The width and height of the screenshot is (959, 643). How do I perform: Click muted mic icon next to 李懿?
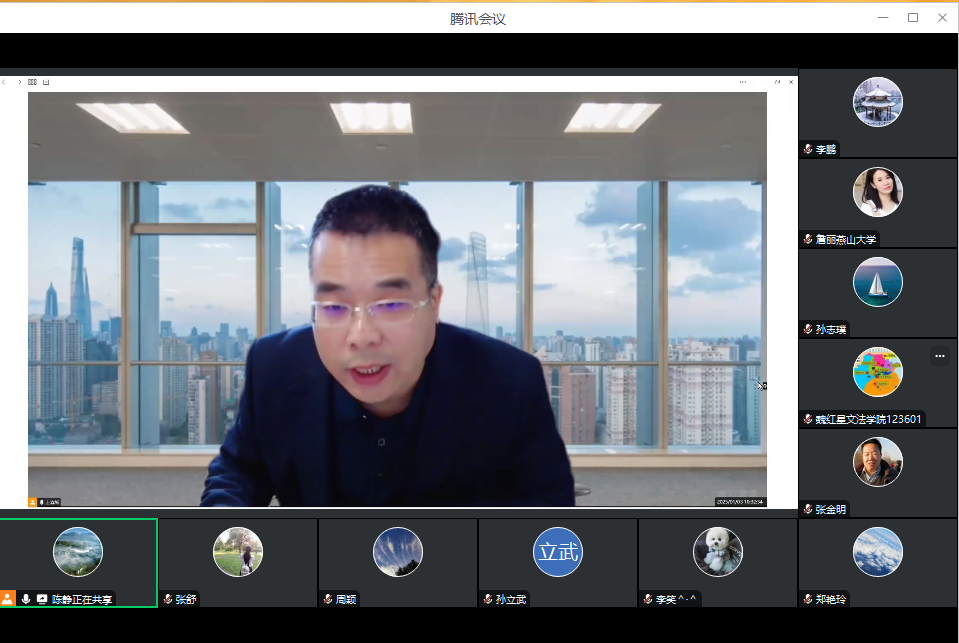pos(808,149)
